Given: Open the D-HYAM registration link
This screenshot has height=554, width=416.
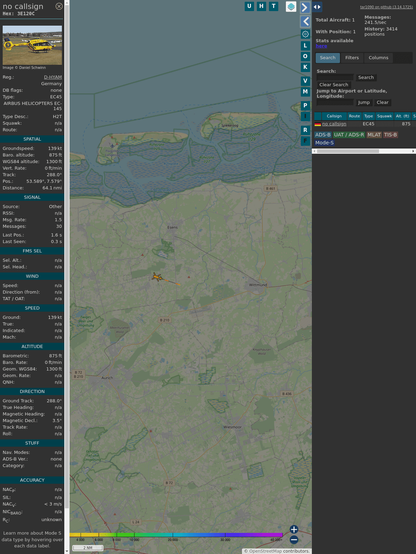Looking at the screenshot, I should point(53,77).
